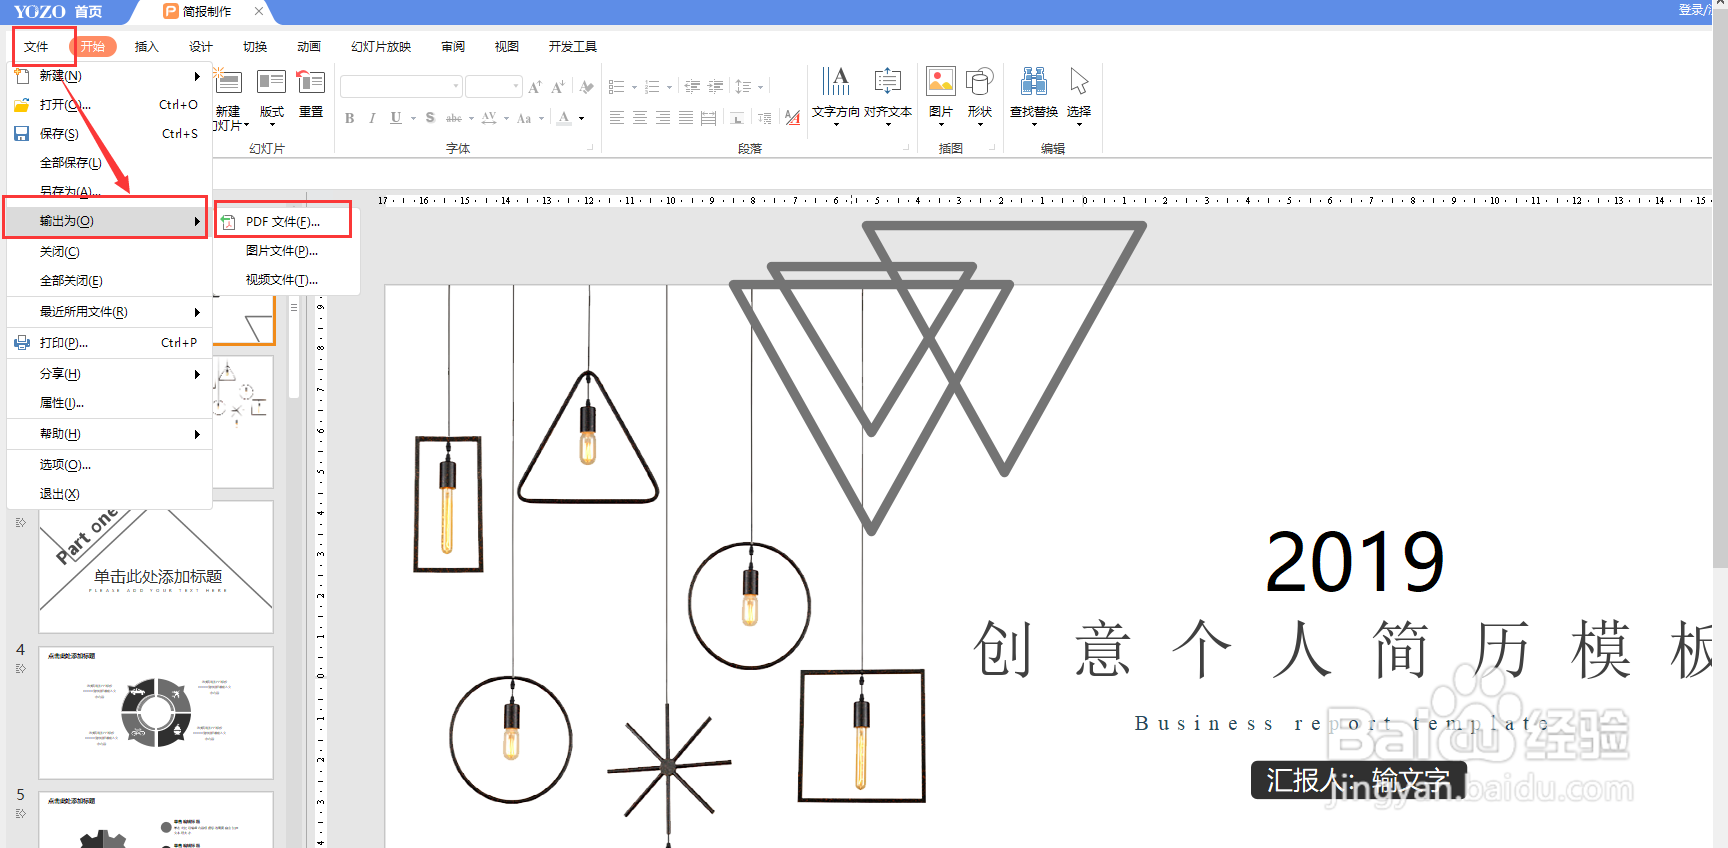Open the font color dropdown arrow
This screenshot has width=1728, height=848.
[582, 119]
